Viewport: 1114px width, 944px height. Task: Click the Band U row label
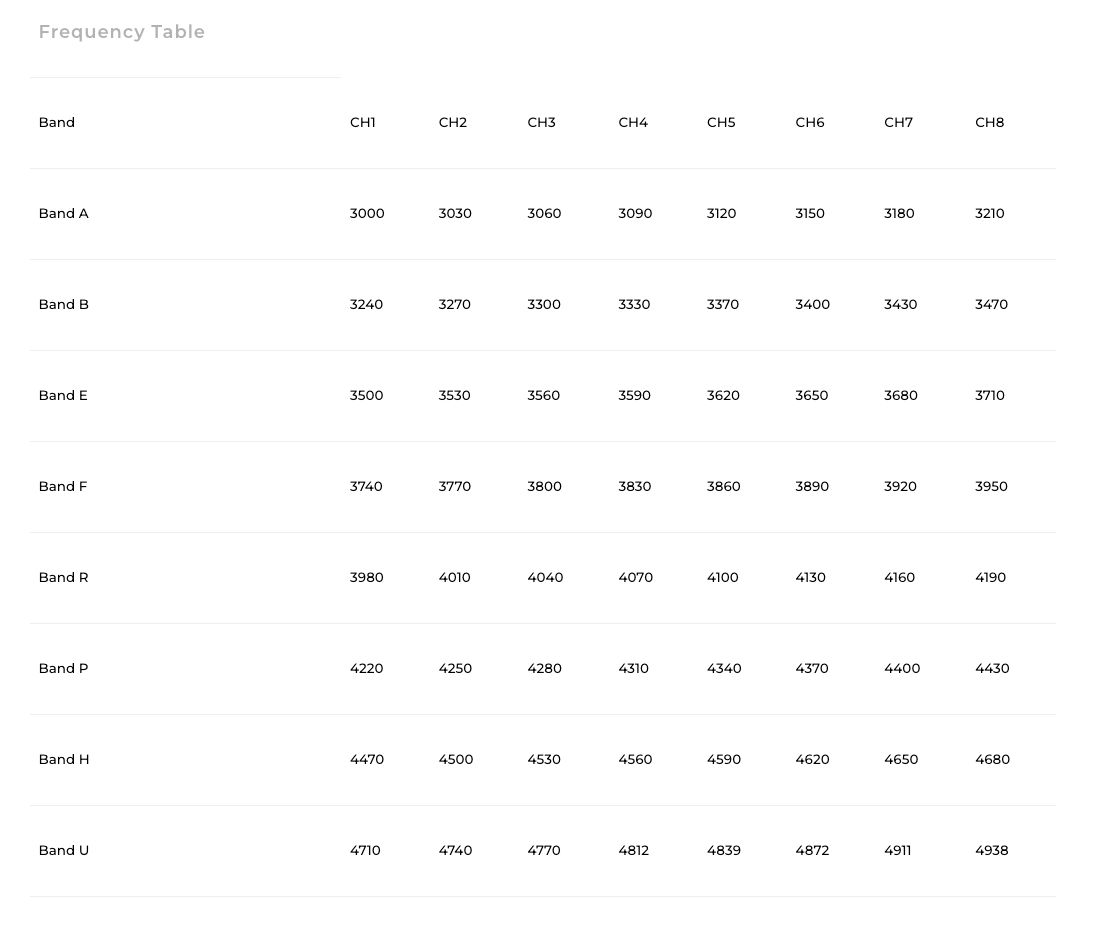click(x=64, y=850)
